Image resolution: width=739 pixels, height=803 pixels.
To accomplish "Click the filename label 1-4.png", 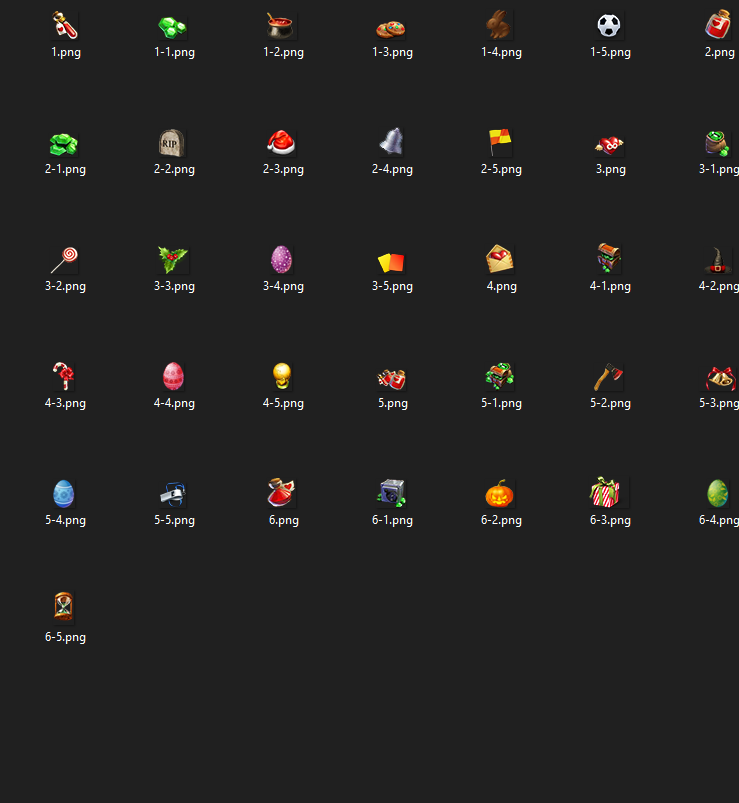I will (x=501, y=52).
